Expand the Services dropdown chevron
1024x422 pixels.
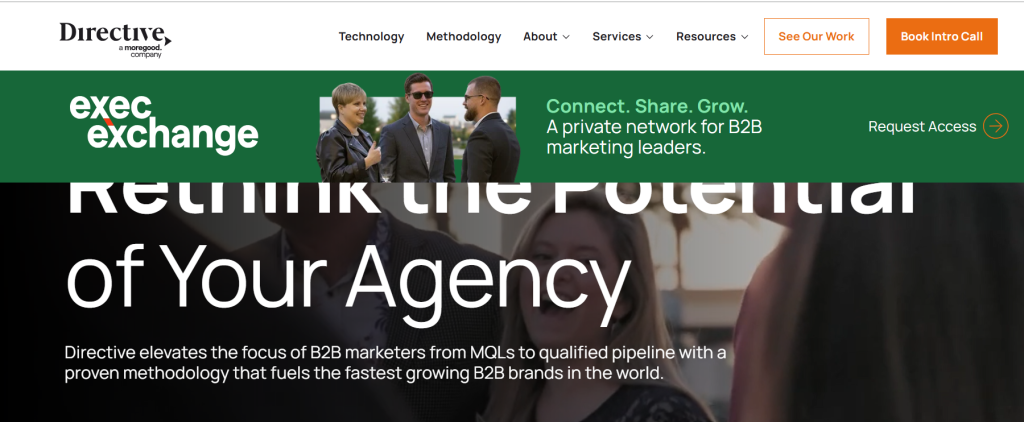(x=650, y=37)
